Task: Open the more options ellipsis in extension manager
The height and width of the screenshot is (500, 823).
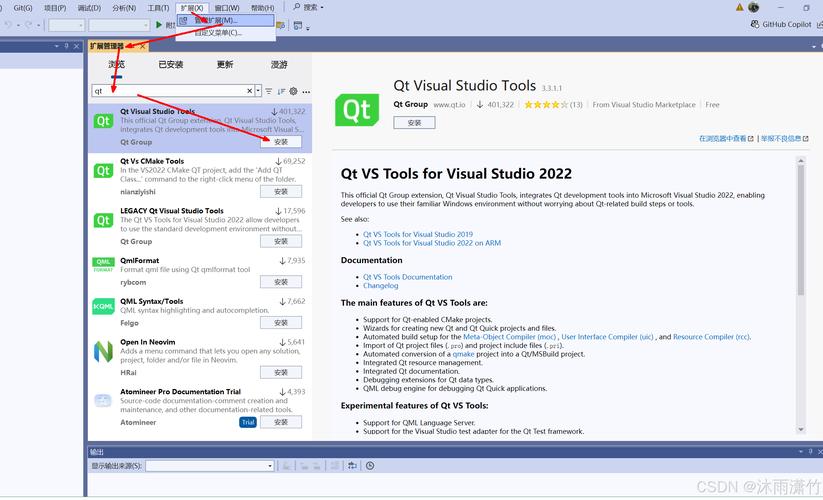Action: click(306, 91)
